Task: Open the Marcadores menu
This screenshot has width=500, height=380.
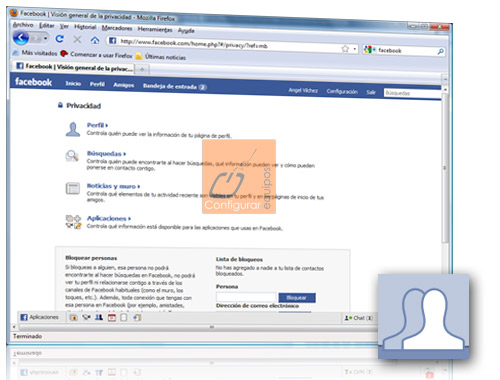Action: pos(117,28)
